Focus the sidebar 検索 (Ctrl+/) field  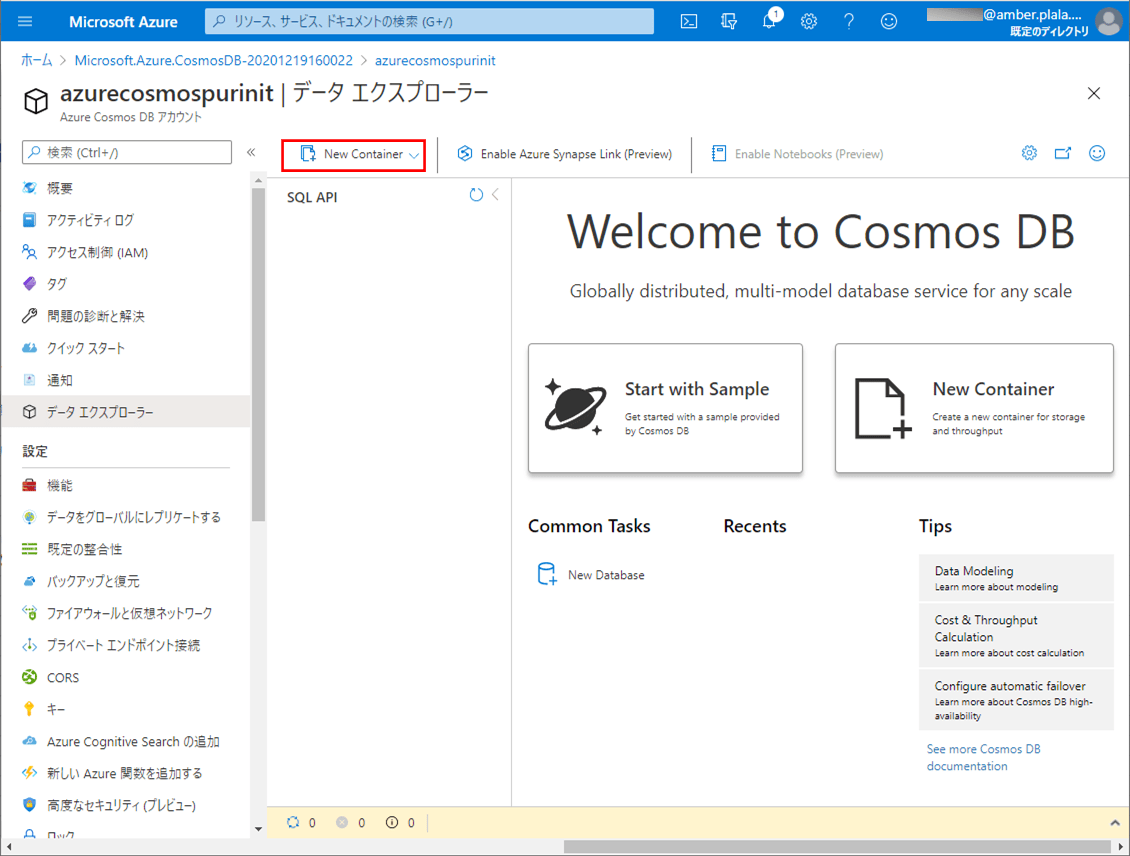(127, 152)
